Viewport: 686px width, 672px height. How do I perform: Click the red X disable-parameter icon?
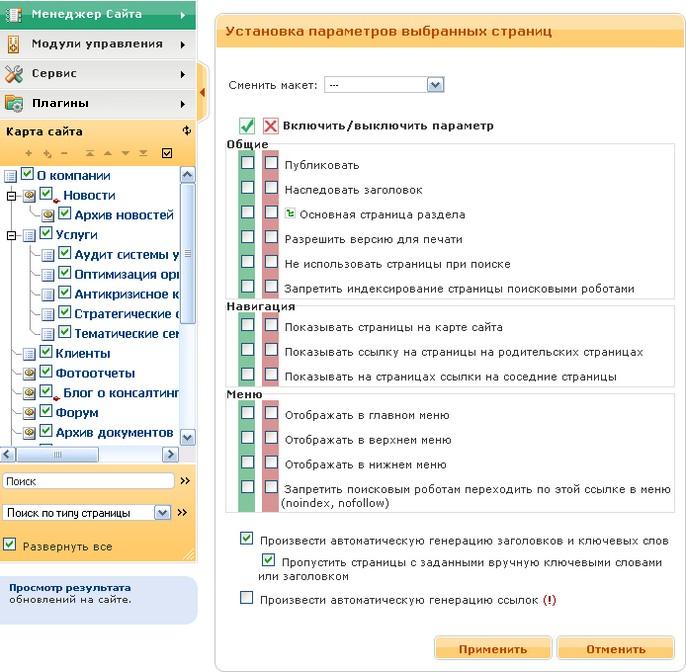point(270,127)
